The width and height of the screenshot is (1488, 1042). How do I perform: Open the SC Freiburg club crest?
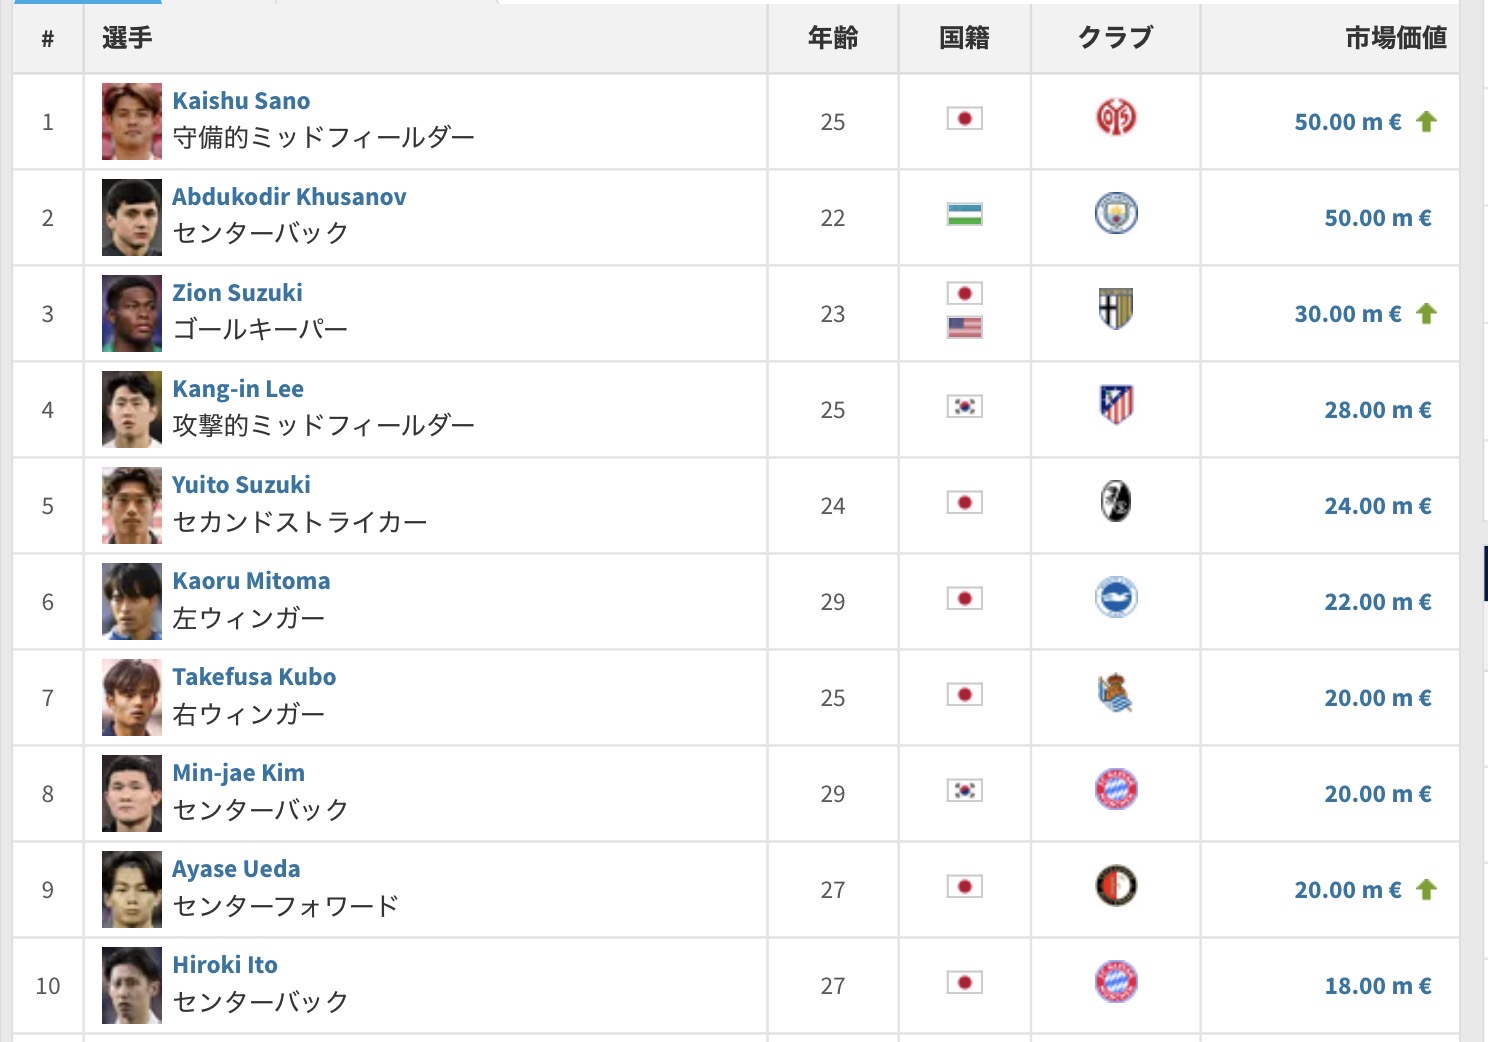tap(1116, 501)
